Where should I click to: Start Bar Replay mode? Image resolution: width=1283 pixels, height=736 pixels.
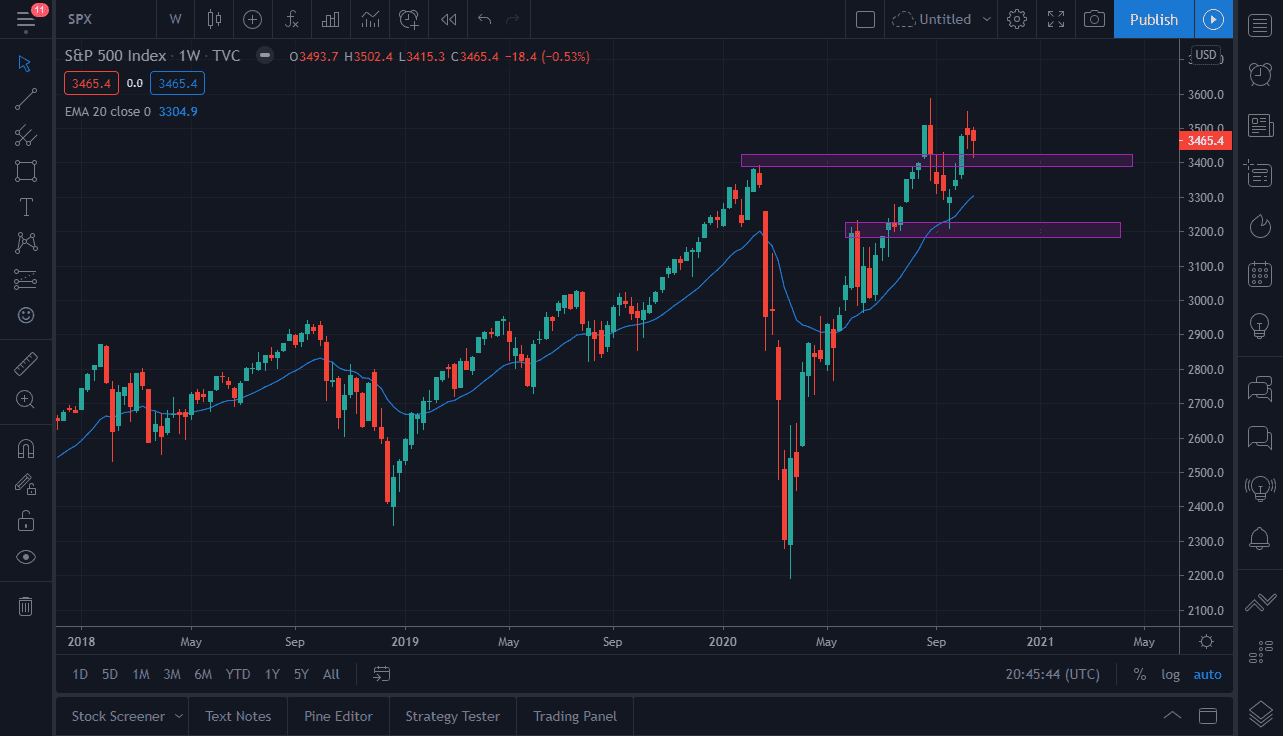pyautogui.click(x=447, y=19)
